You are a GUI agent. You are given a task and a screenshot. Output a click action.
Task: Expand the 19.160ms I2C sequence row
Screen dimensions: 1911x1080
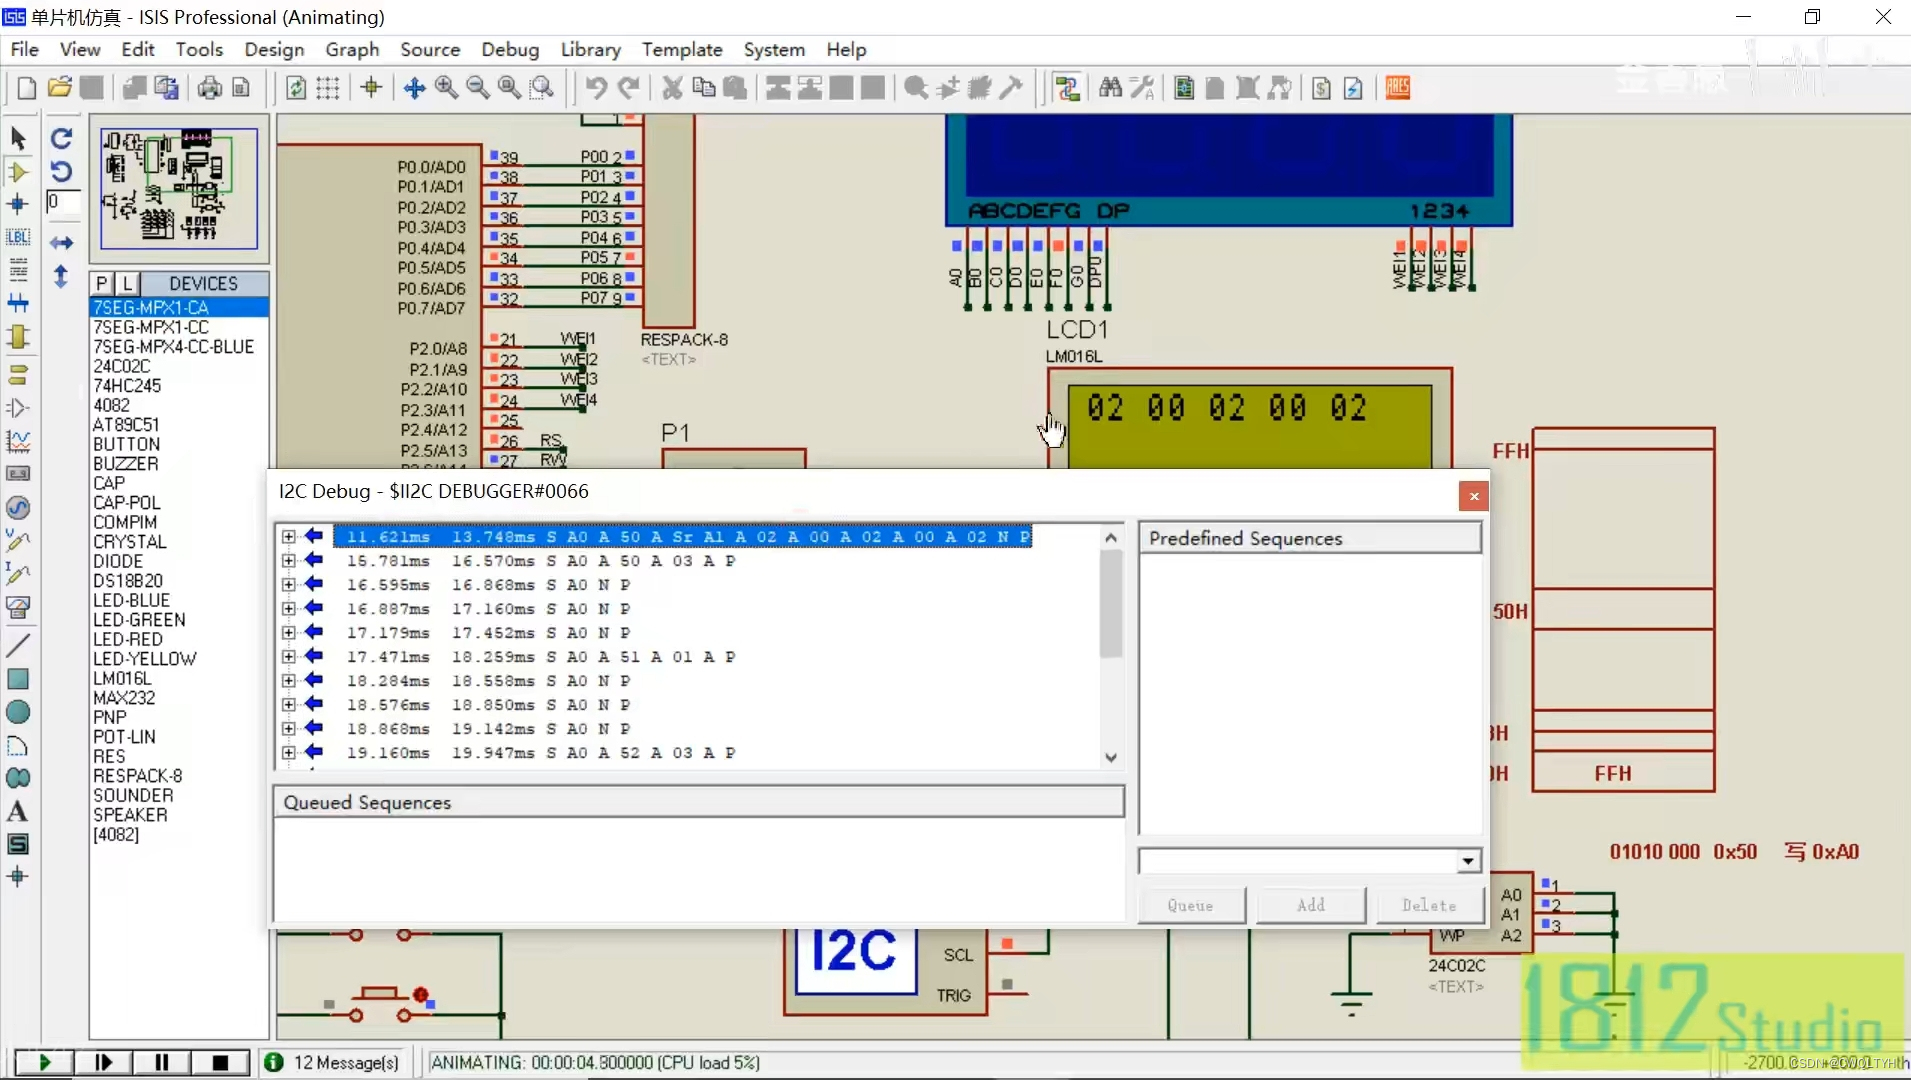tap(289, 753)
